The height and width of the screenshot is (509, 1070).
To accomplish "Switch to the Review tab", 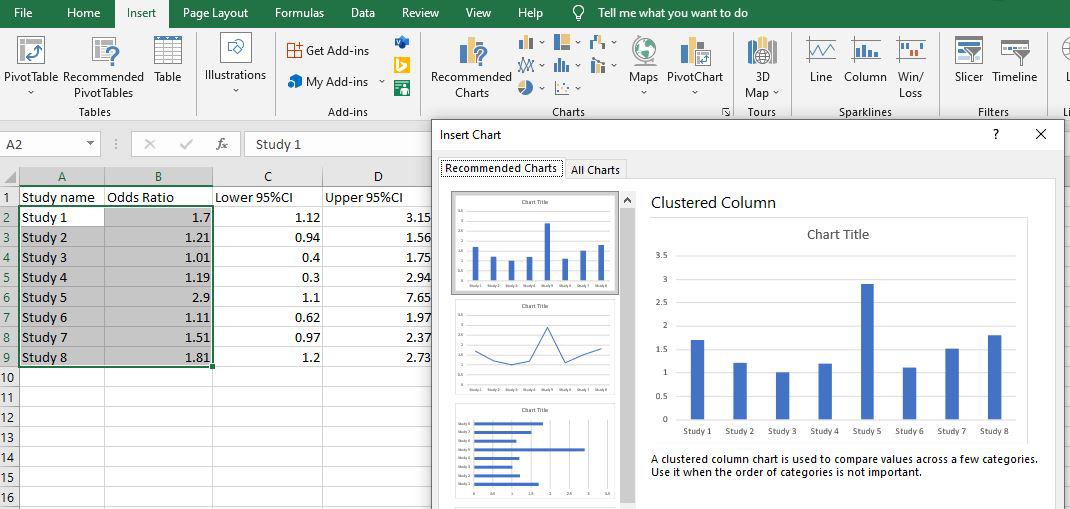I will [x=420, y=13].
